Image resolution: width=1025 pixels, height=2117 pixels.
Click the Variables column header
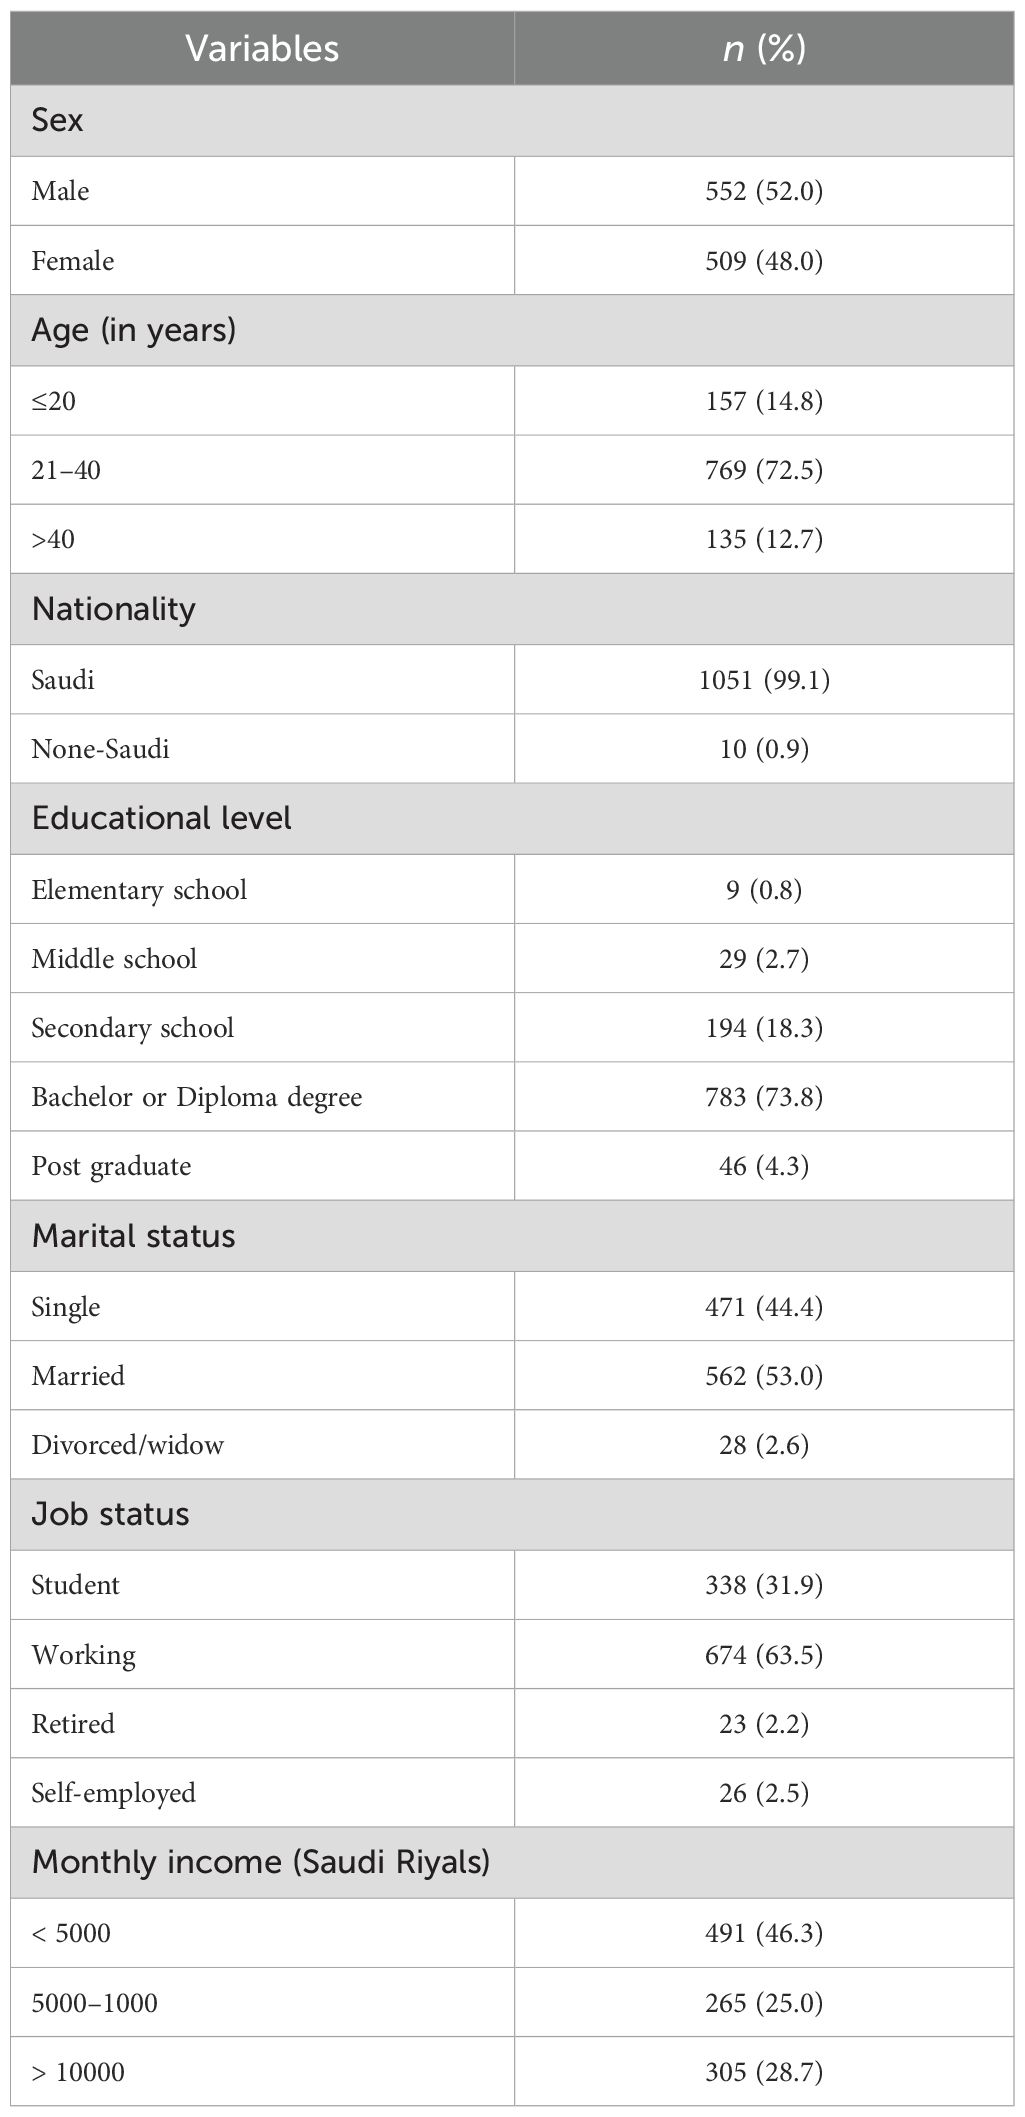(262, 49)
